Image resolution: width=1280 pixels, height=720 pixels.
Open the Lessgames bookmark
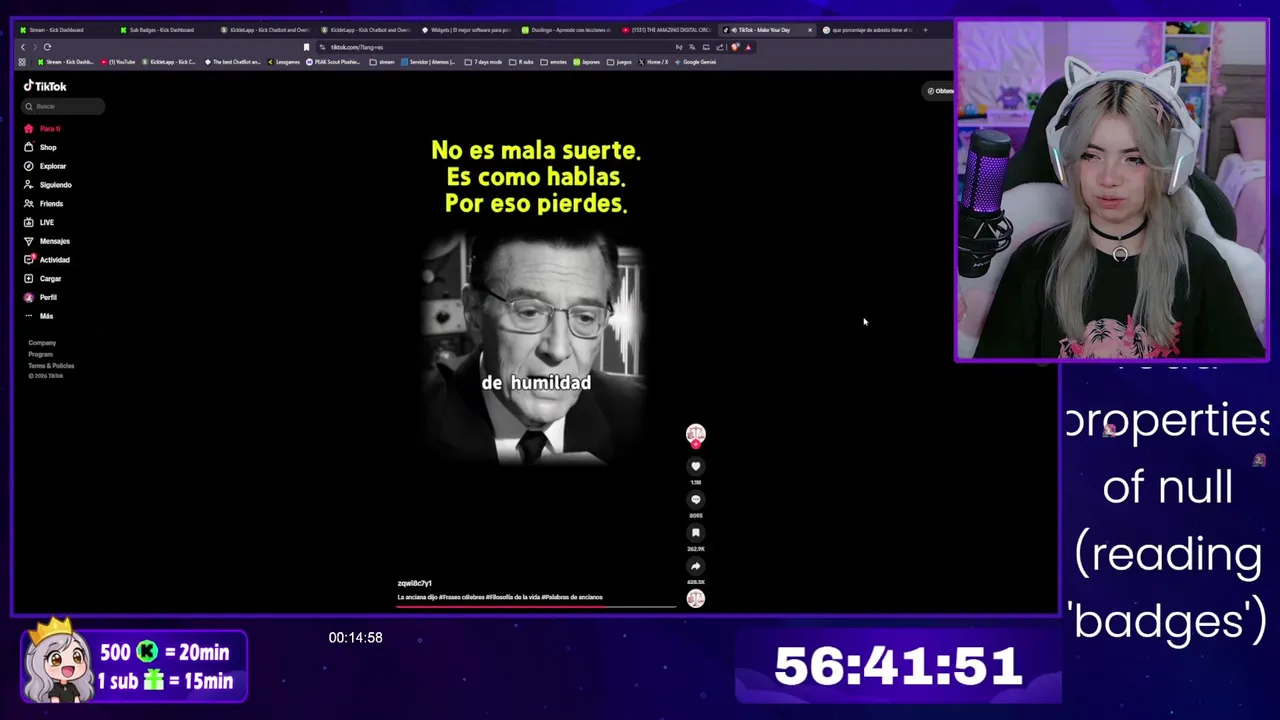tap(284, 62)
